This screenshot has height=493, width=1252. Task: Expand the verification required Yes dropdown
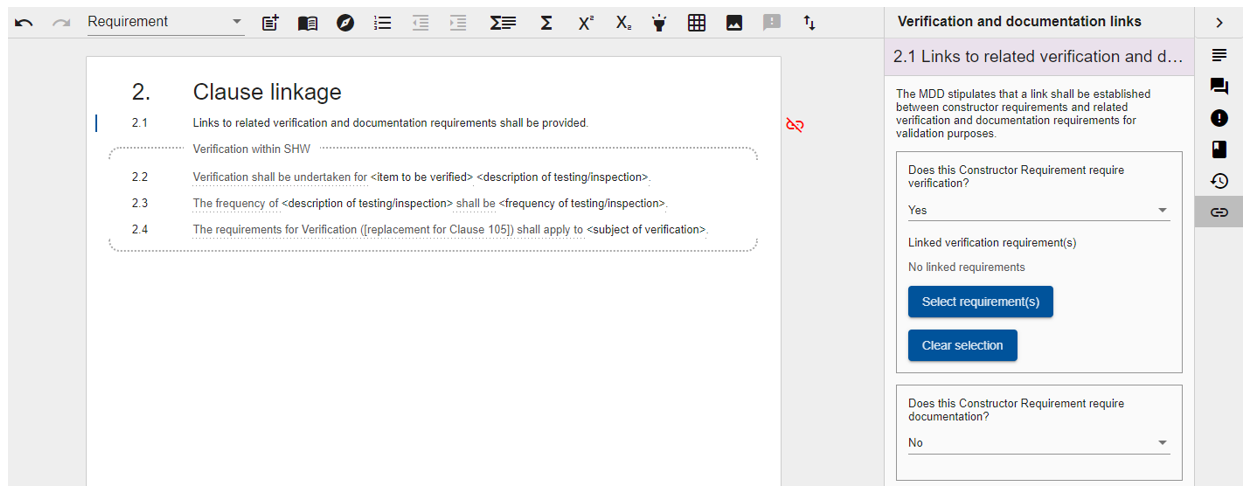(x=1038, y=210)
